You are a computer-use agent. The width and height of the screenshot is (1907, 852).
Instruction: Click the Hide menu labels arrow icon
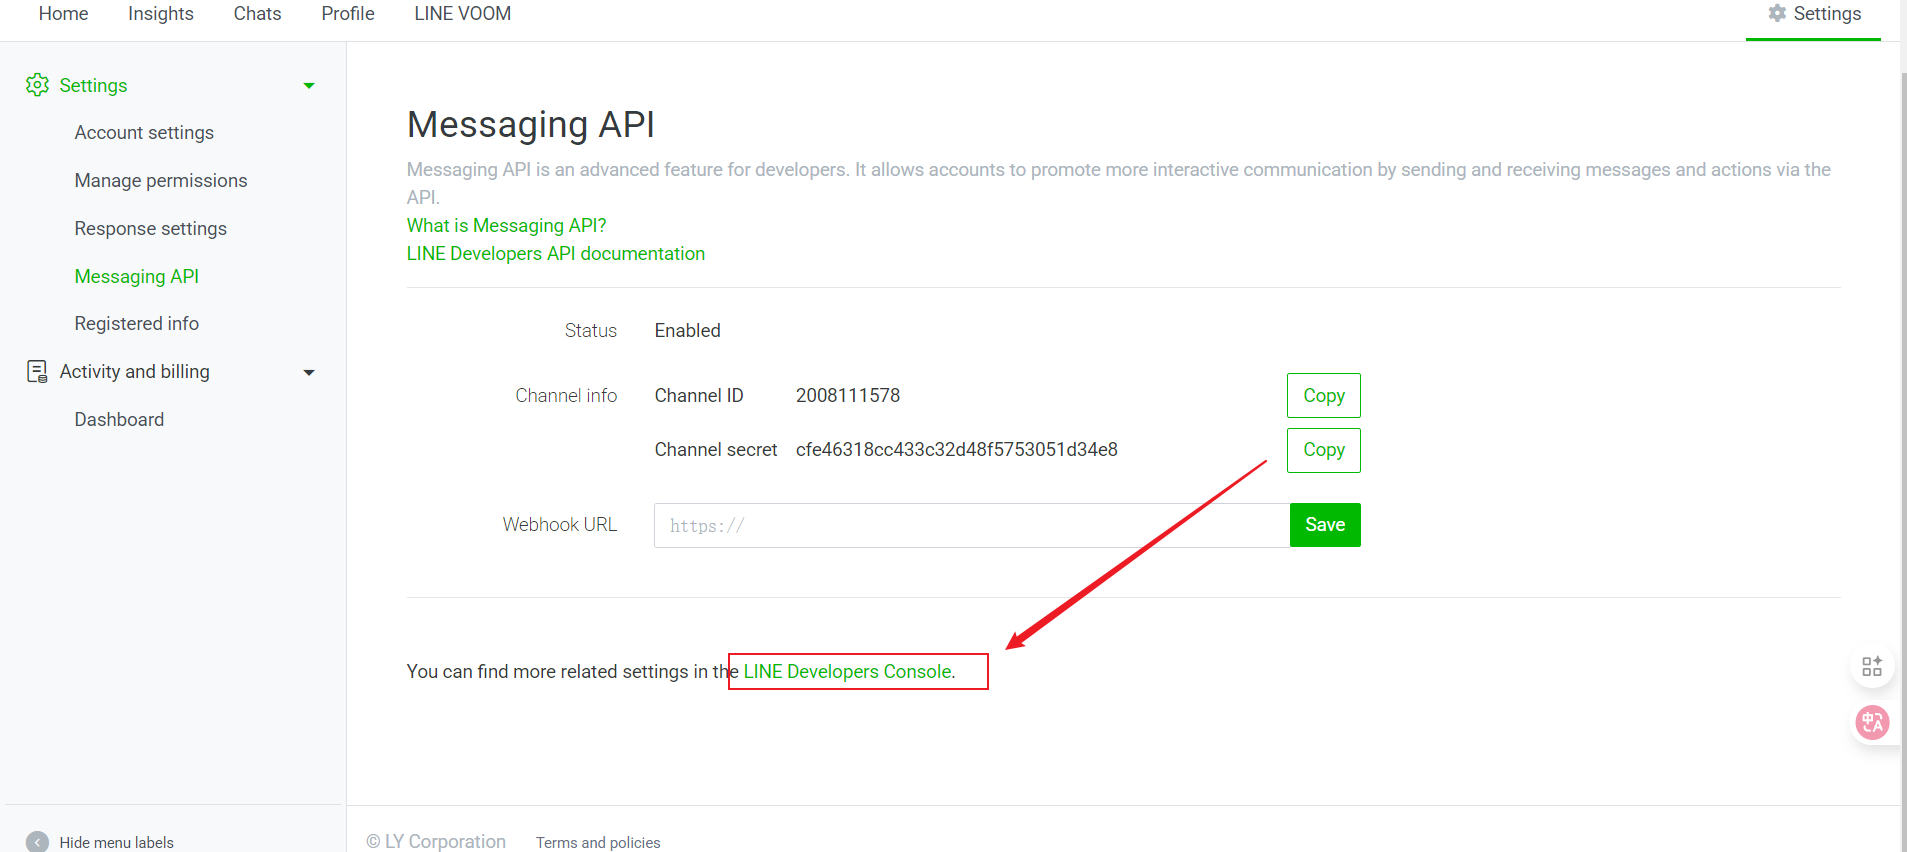point(37,842)
